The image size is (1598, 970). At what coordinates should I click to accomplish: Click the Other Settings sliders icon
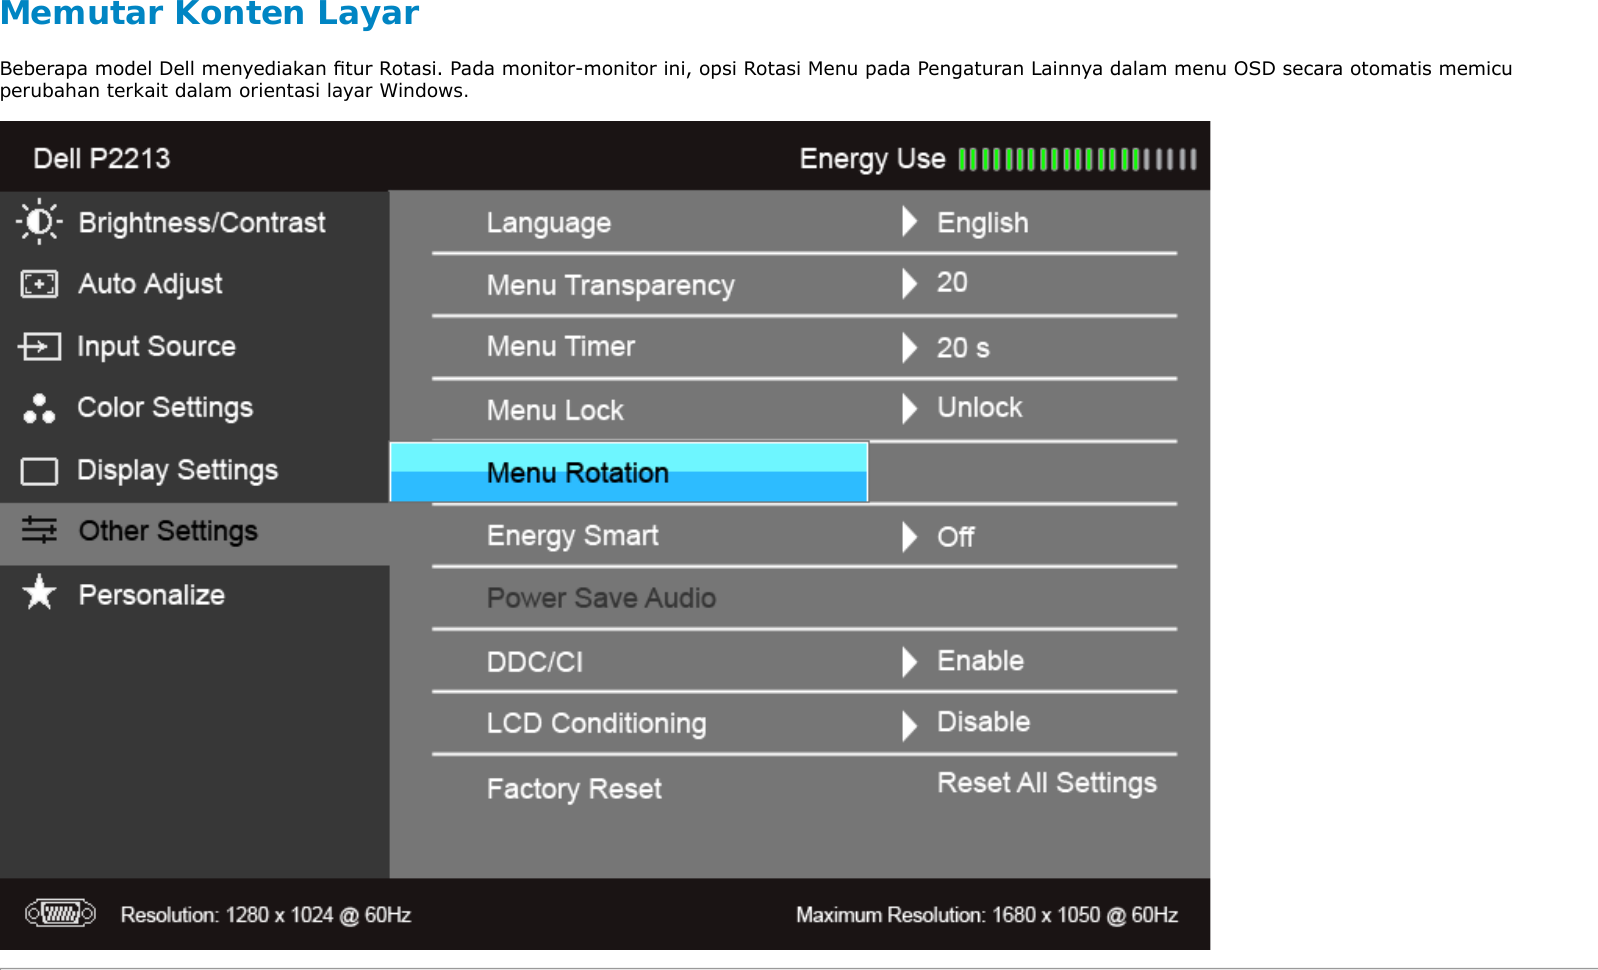tap(39, 530)
